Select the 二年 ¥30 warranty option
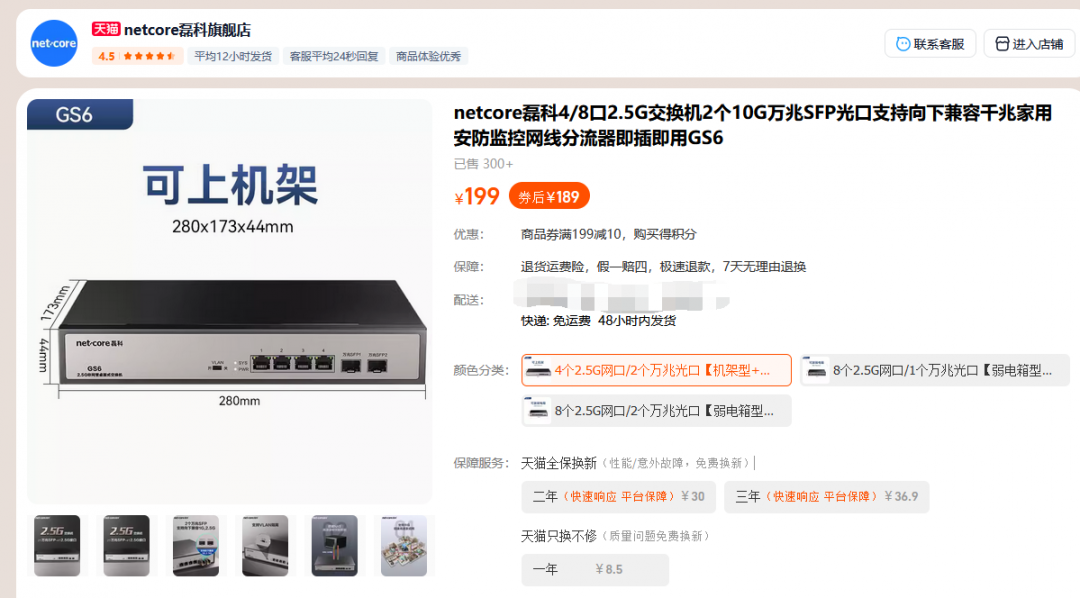The width and height of the screenshot is (1080, 598). coord(618,496)
